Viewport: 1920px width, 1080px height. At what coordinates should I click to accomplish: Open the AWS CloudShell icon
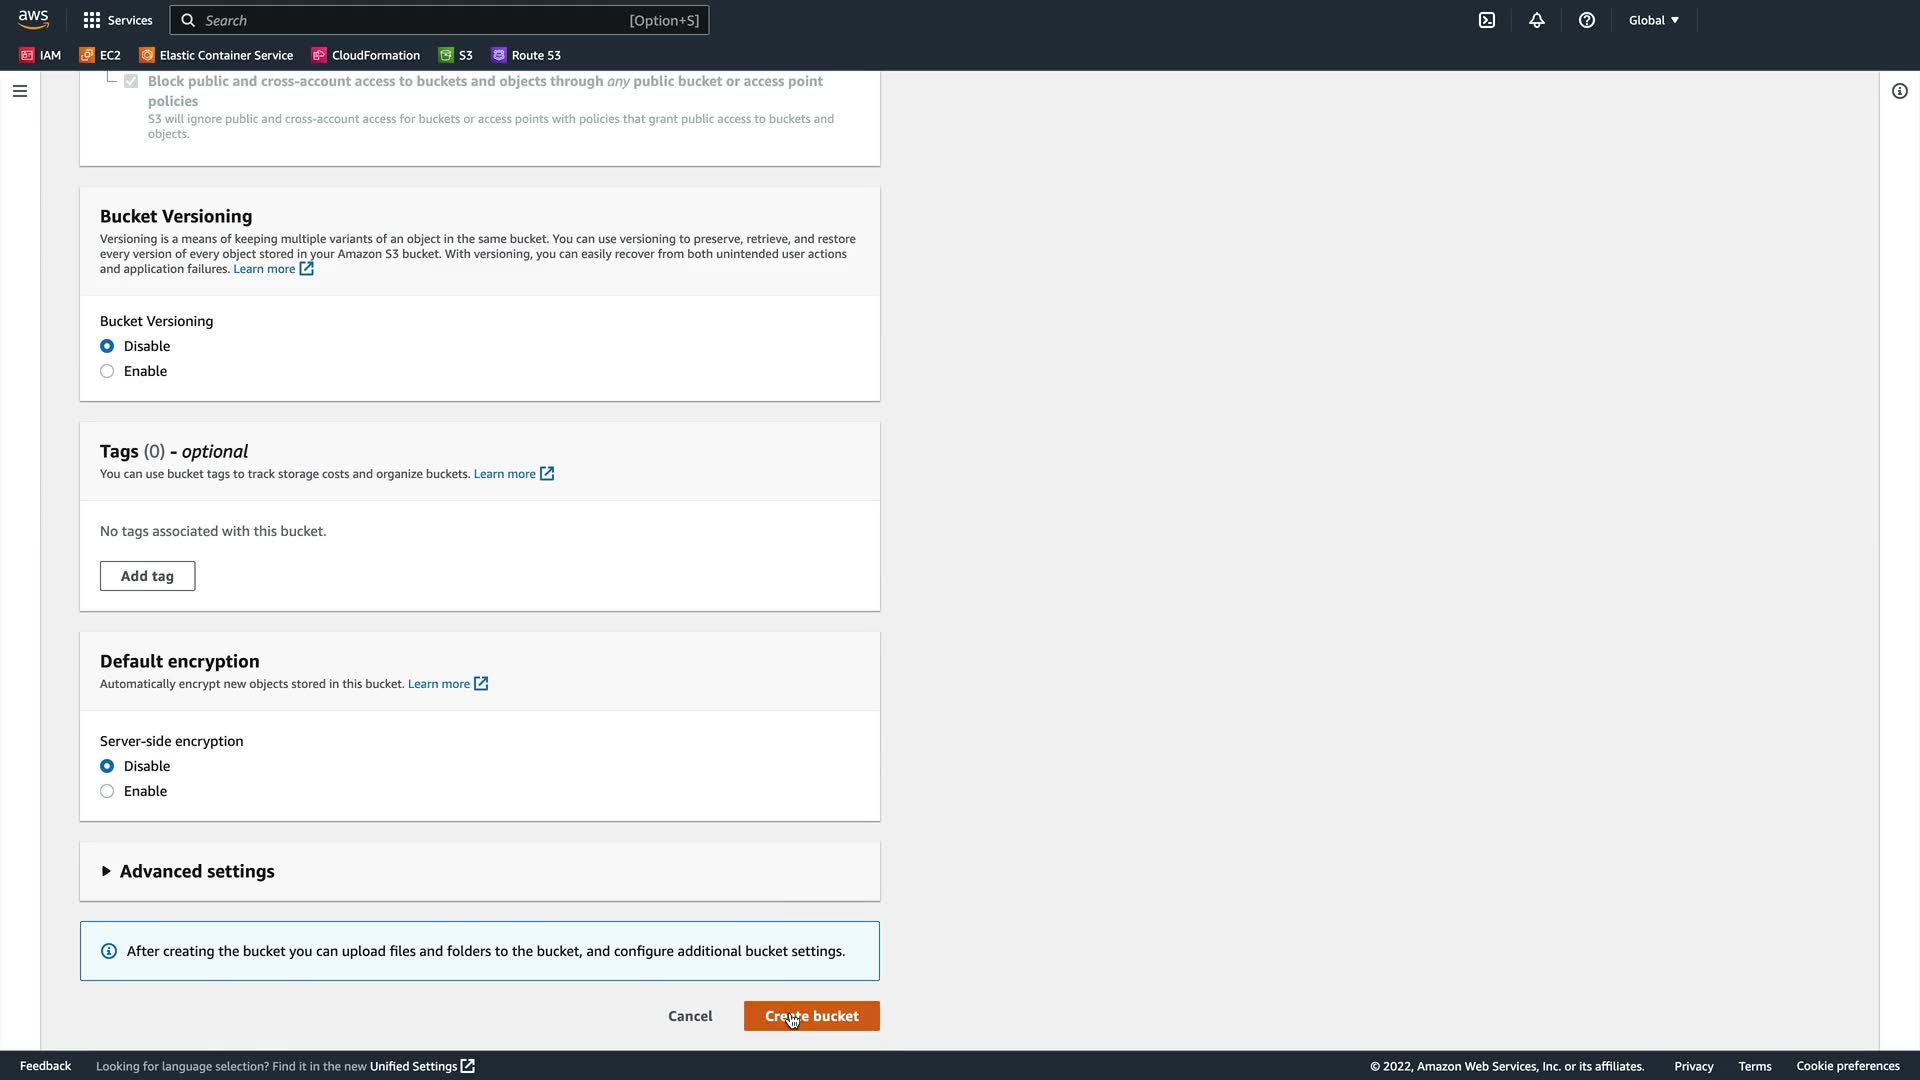pos(1487,20)
